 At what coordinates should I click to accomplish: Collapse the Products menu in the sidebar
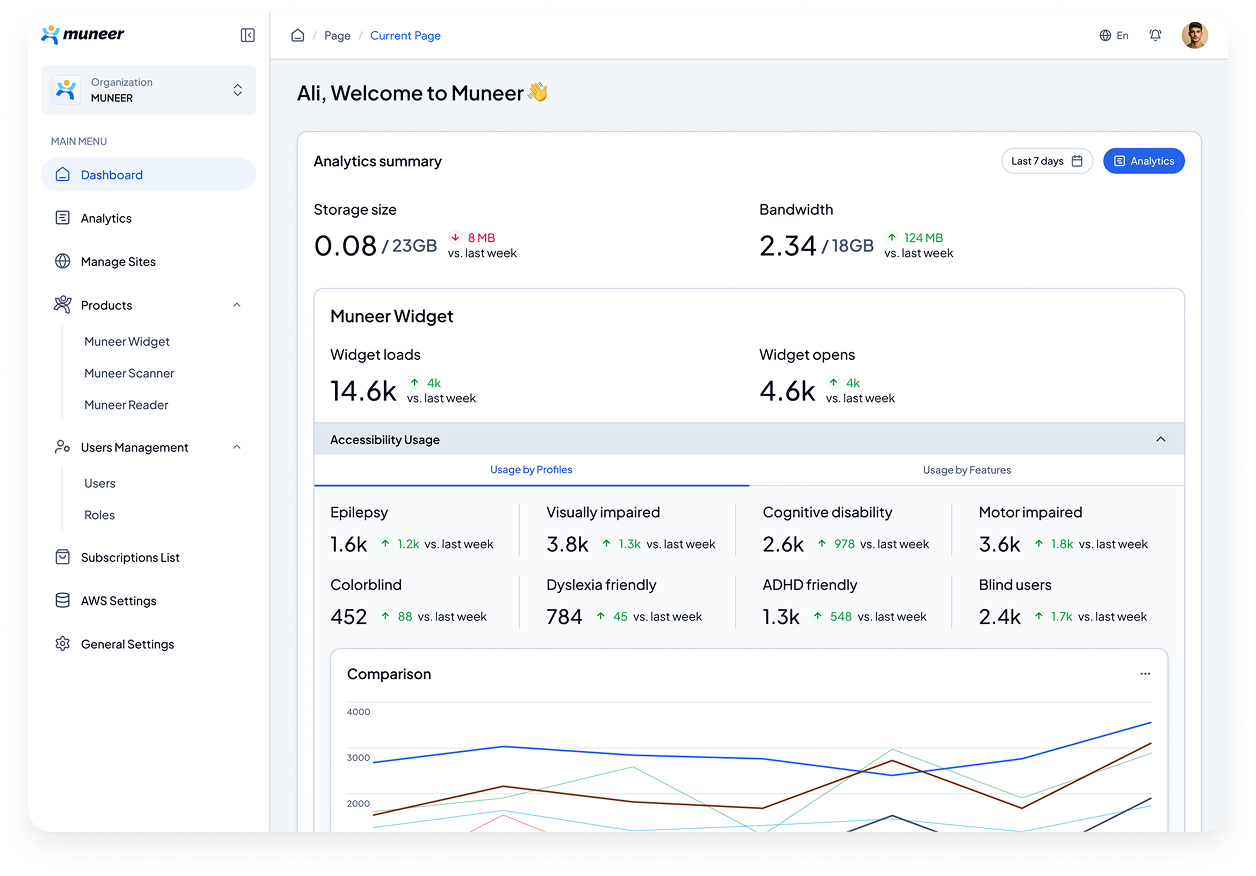(x=237, y=305)
